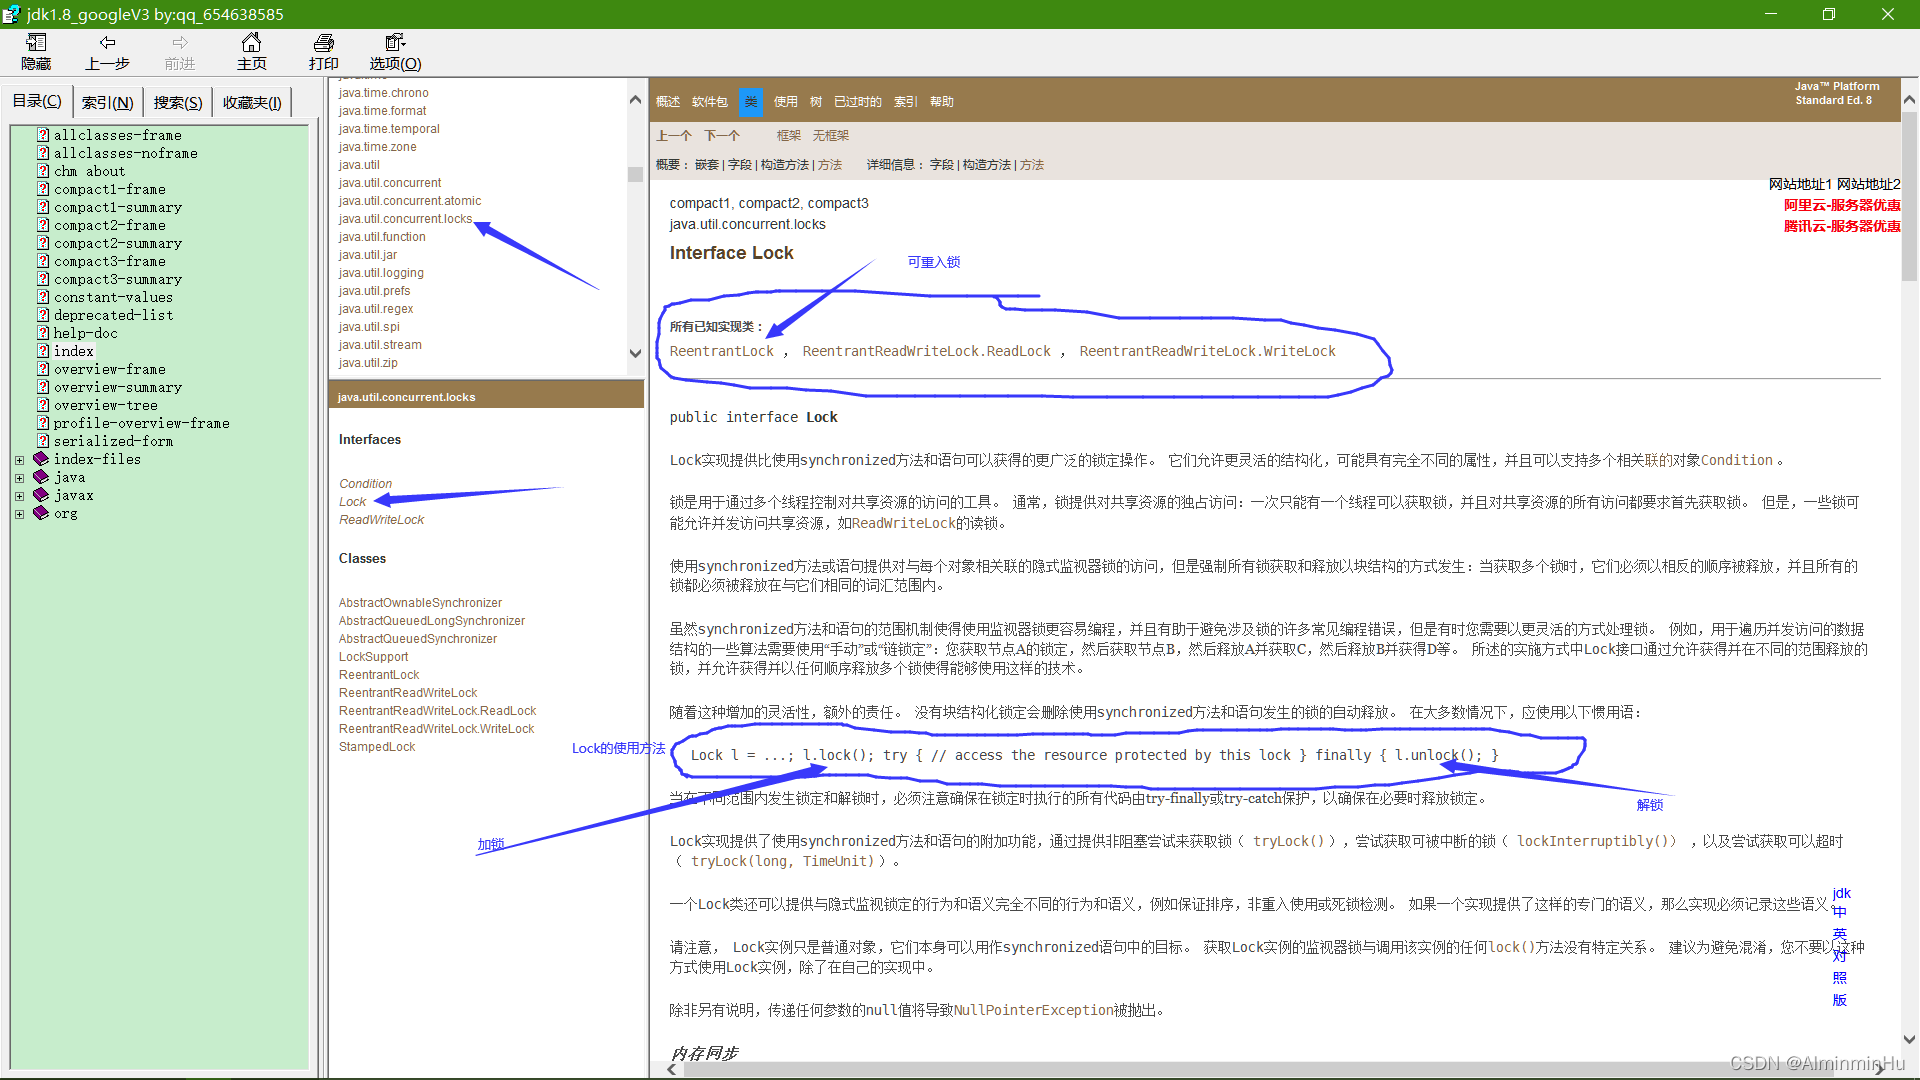Open the Favorites (收藏夹) tab
The image size is (1920, 1080).
coord(251,102)
